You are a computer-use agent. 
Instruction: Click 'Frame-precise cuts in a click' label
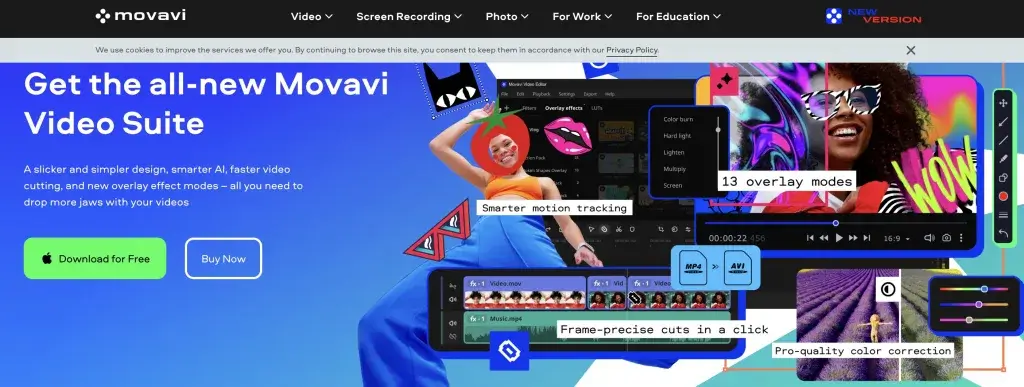(664, 330)
